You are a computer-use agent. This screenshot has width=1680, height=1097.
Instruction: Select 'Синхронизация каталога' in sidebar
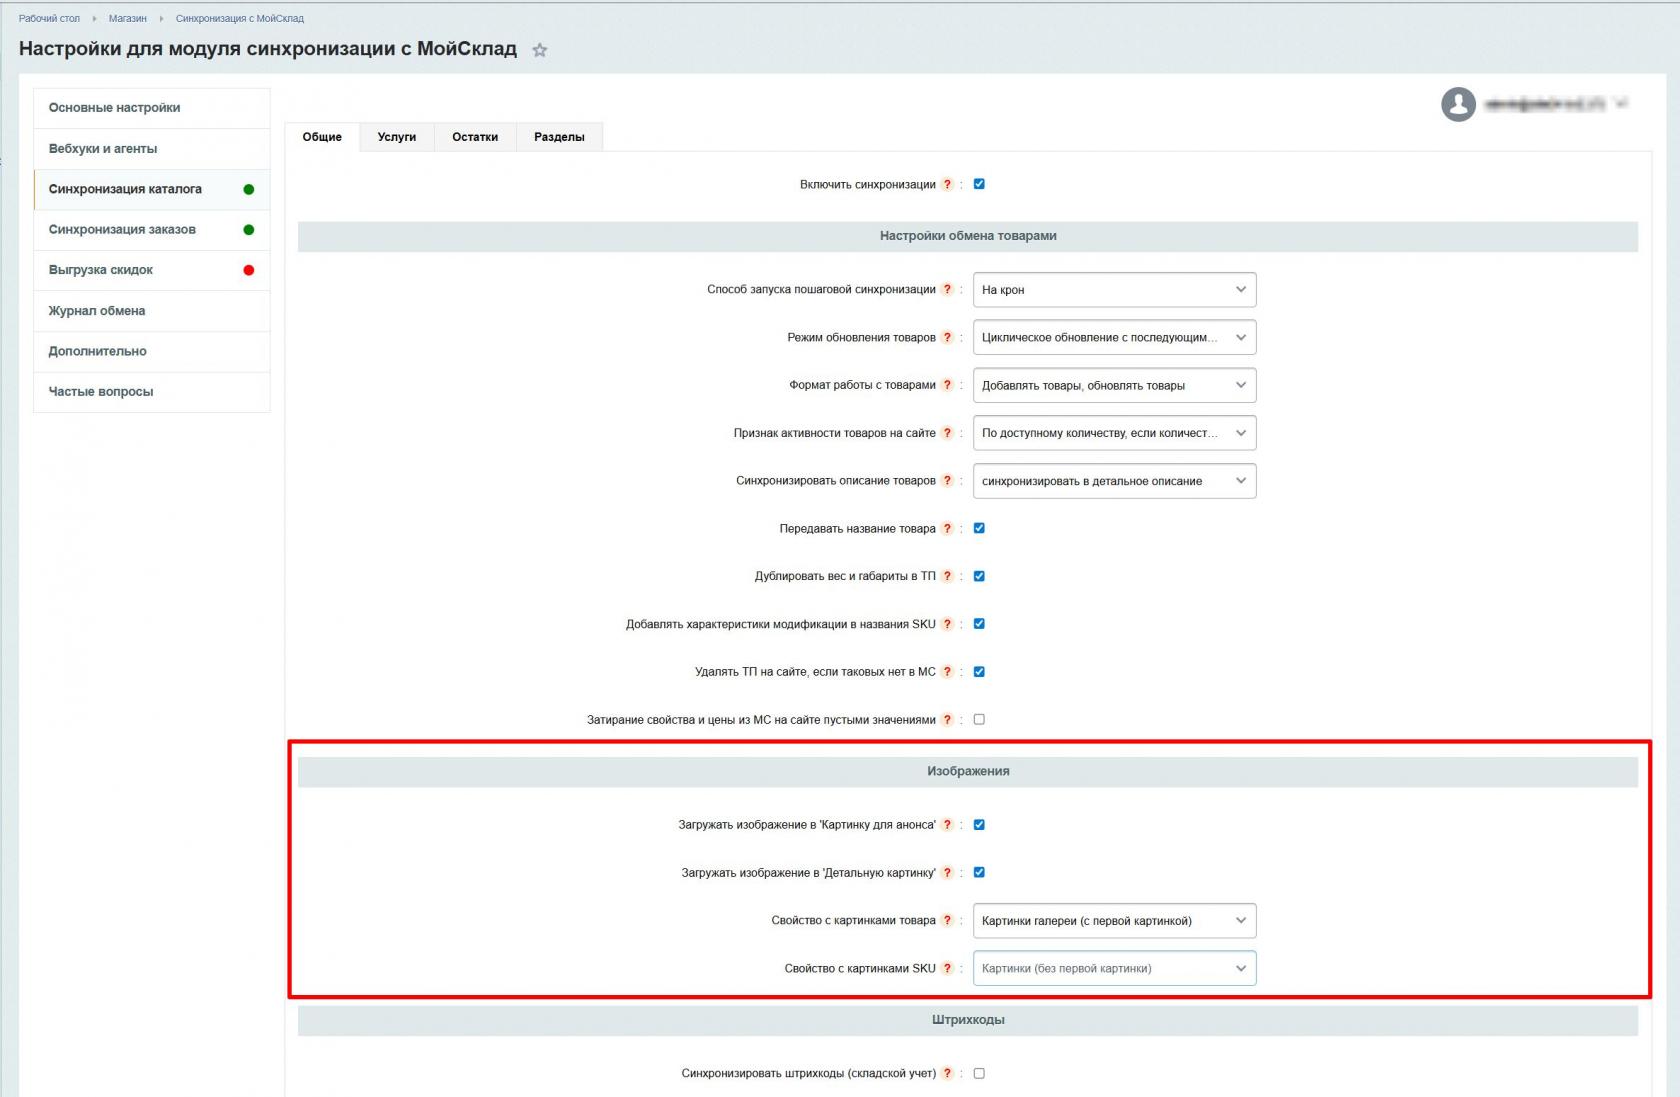pos(152,189)
